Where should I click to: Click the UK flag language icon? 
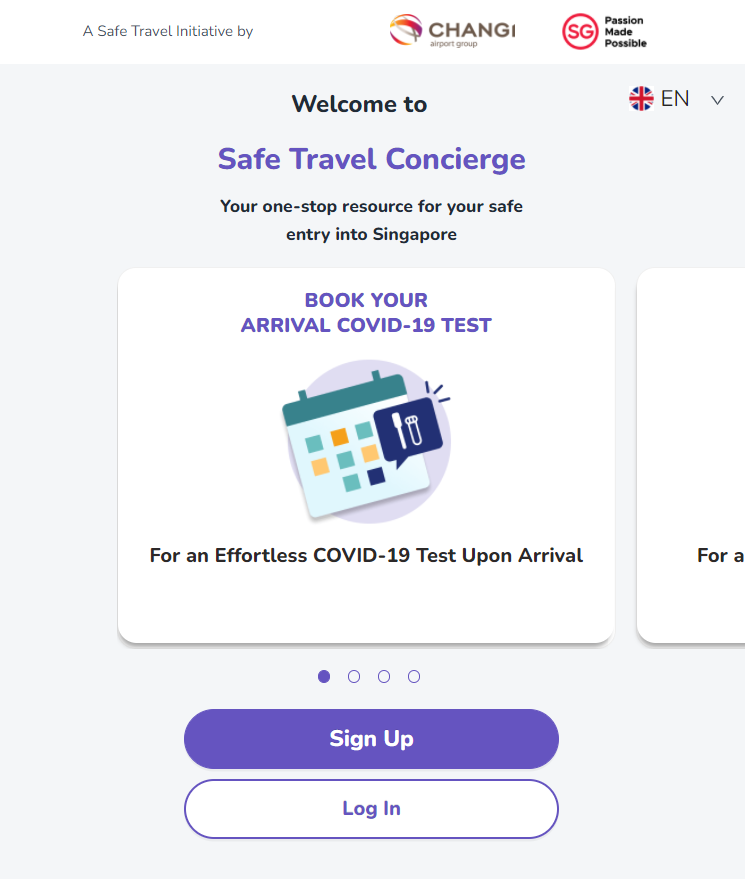click(x=641, y=98)
